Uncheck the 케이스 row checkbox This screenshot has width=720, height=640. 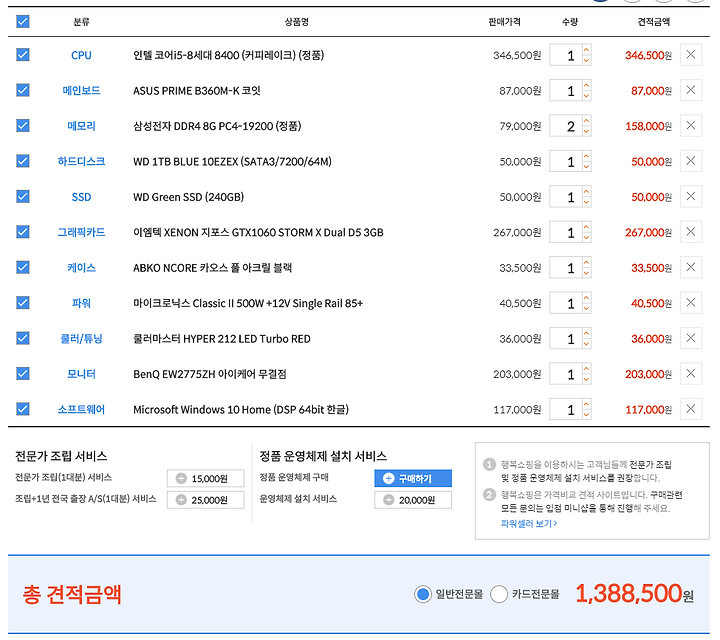pos(23,267)
